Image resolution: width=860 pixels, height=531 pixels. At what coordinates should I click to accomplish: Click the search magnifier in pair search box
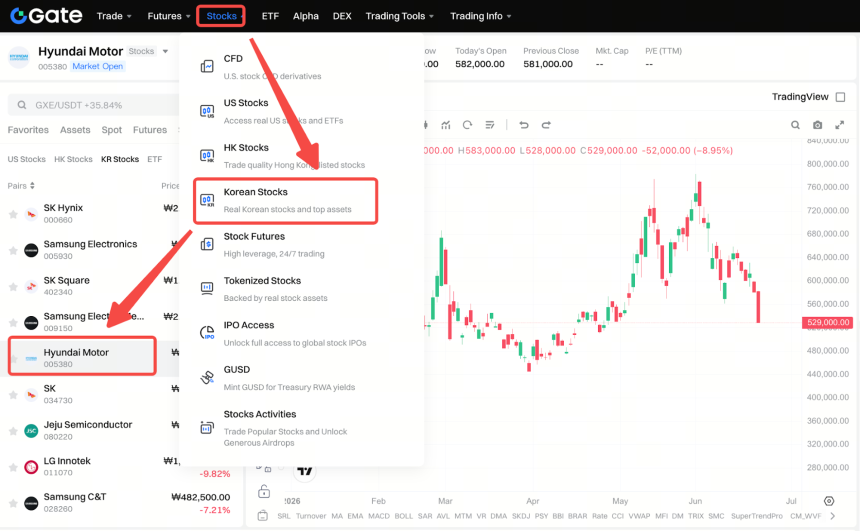click(x=22, y=105)
